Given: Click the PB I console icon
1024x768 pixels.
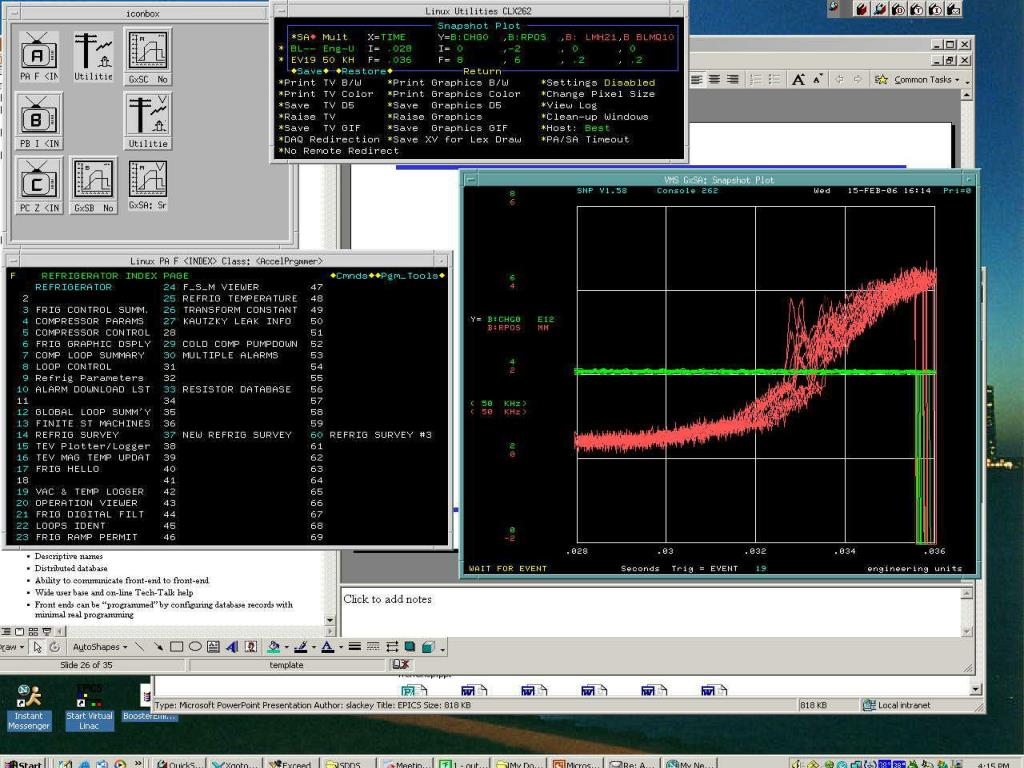Looking at the screenshot, I should (x=38, y=121).
